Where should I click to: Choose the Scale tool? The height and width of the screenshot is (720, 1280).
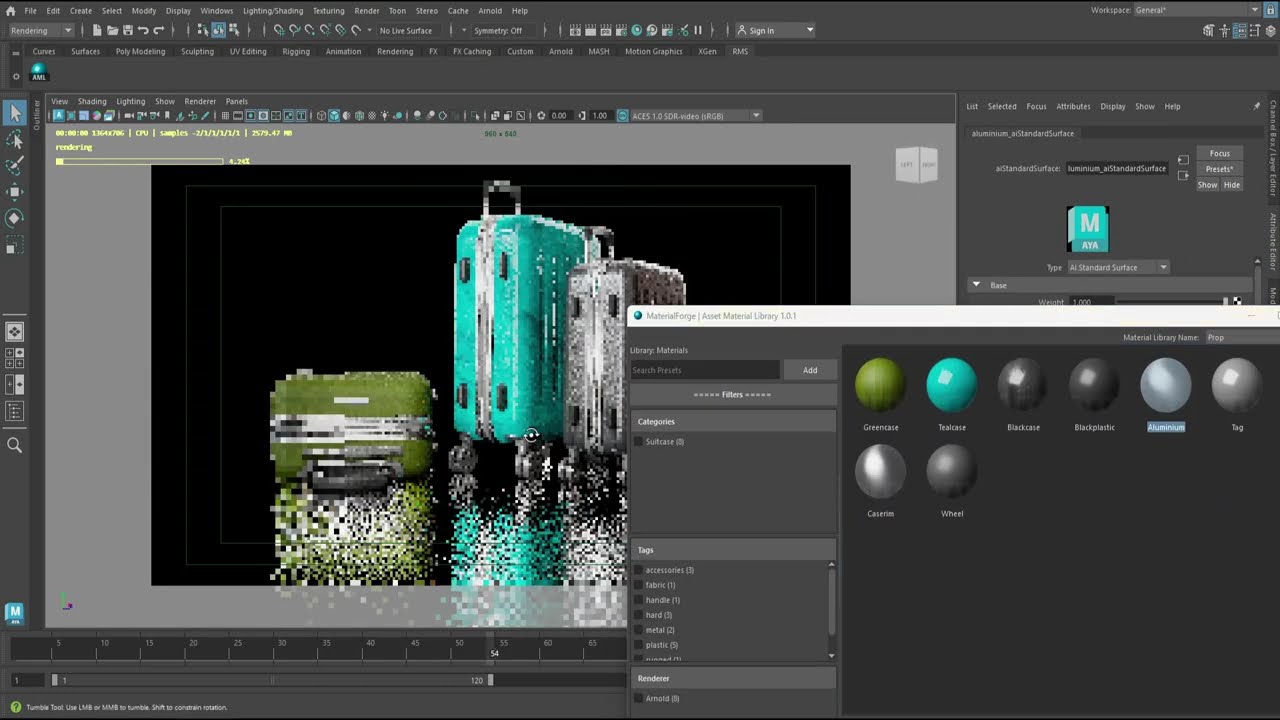pos(14,245)
